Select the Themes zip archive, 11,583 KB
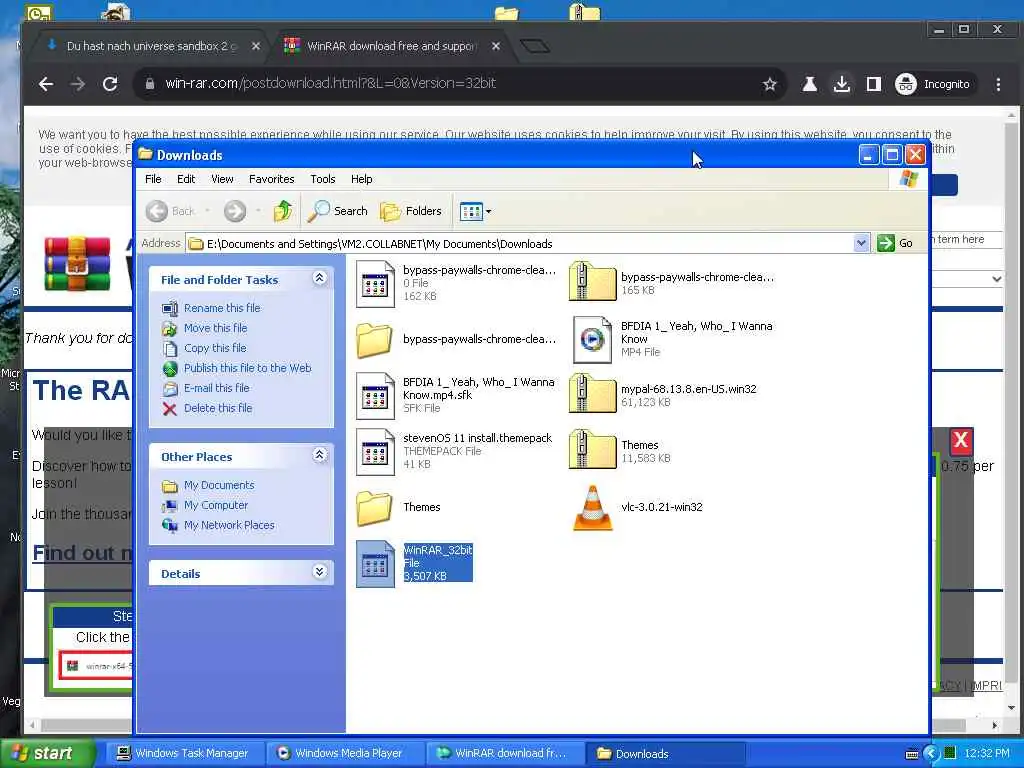This screenshot has width=1024, height=768. click(592, 449)
